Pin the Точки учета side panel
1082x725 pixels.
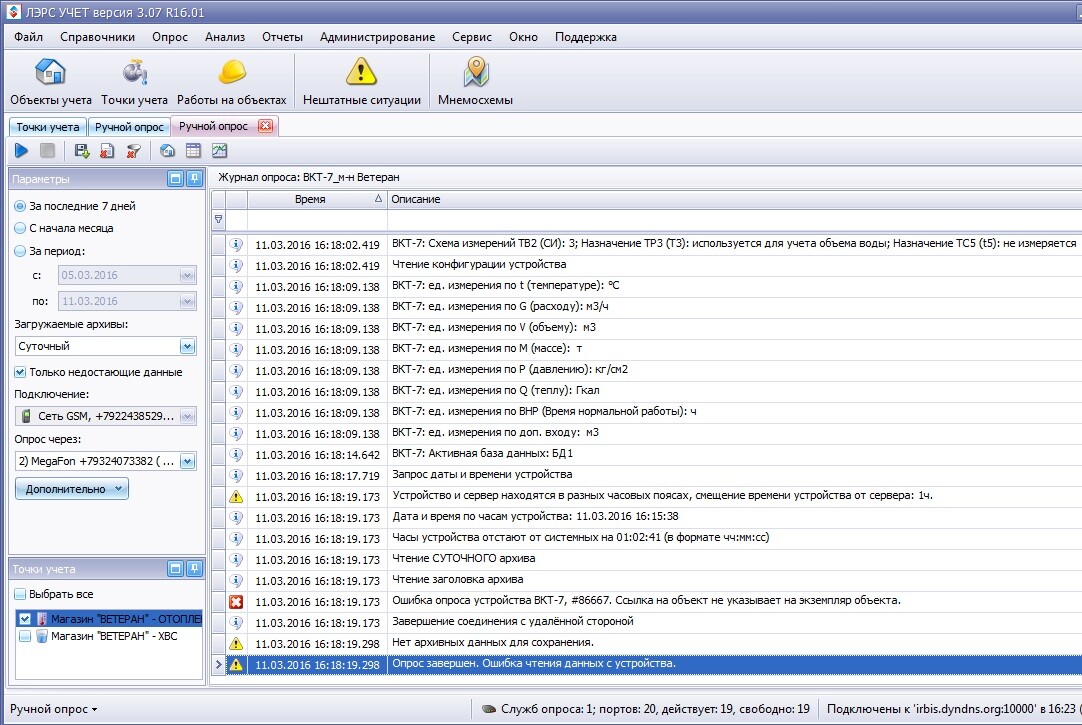195,569
